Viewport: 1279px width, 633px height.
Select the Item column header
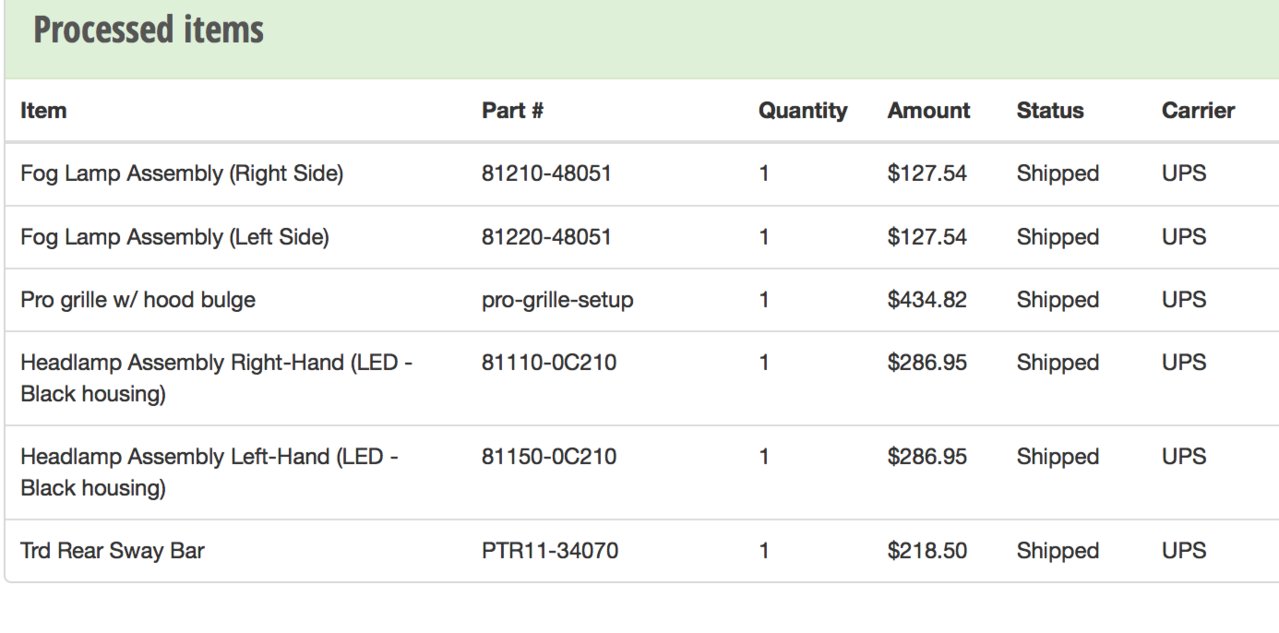pos(43,110)
